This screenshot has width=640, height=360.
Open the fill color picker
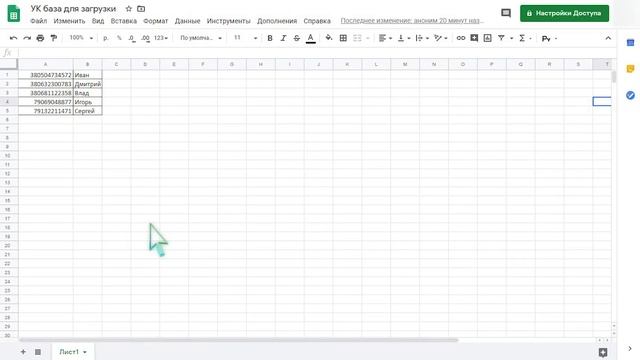coord(329,38)
